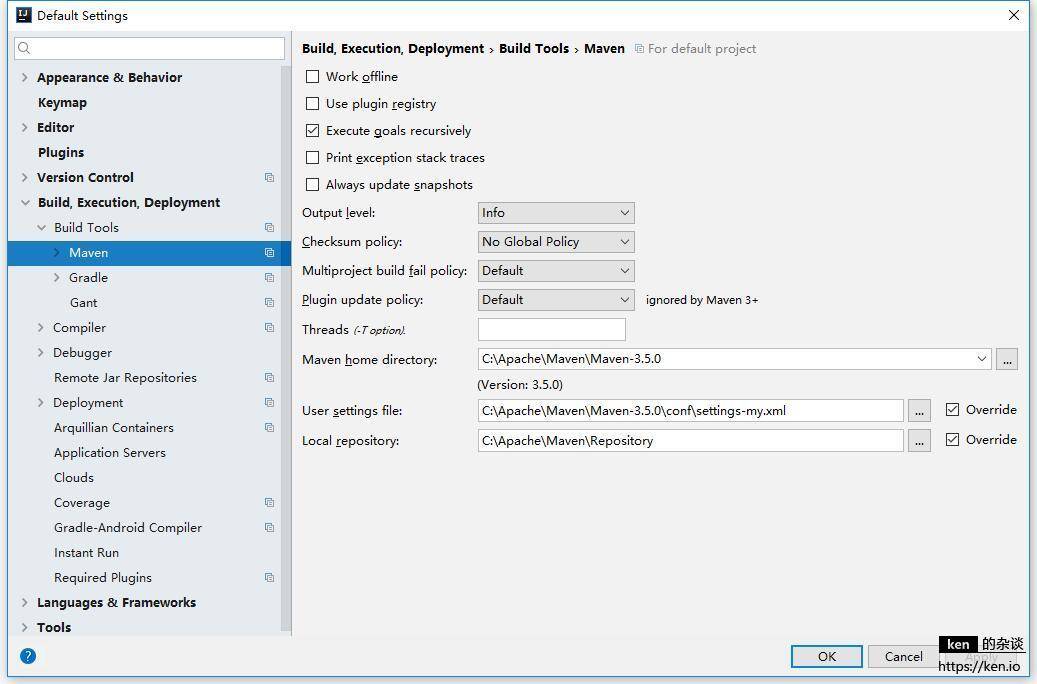1037x684 pixels.
Task: Click Build Tools in breadcrumb
Action: [534, 48]
